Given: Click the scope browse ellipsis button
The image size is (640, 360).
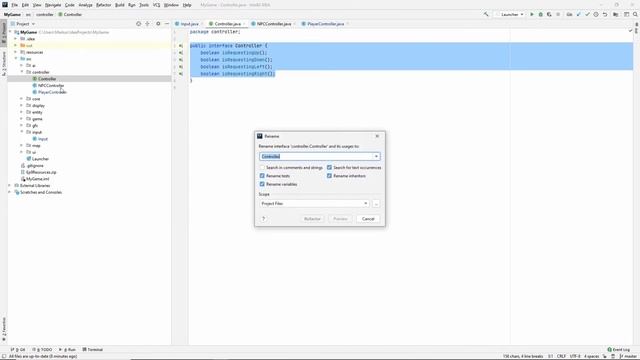Looking at the screenshot, I should pos(376,203).
